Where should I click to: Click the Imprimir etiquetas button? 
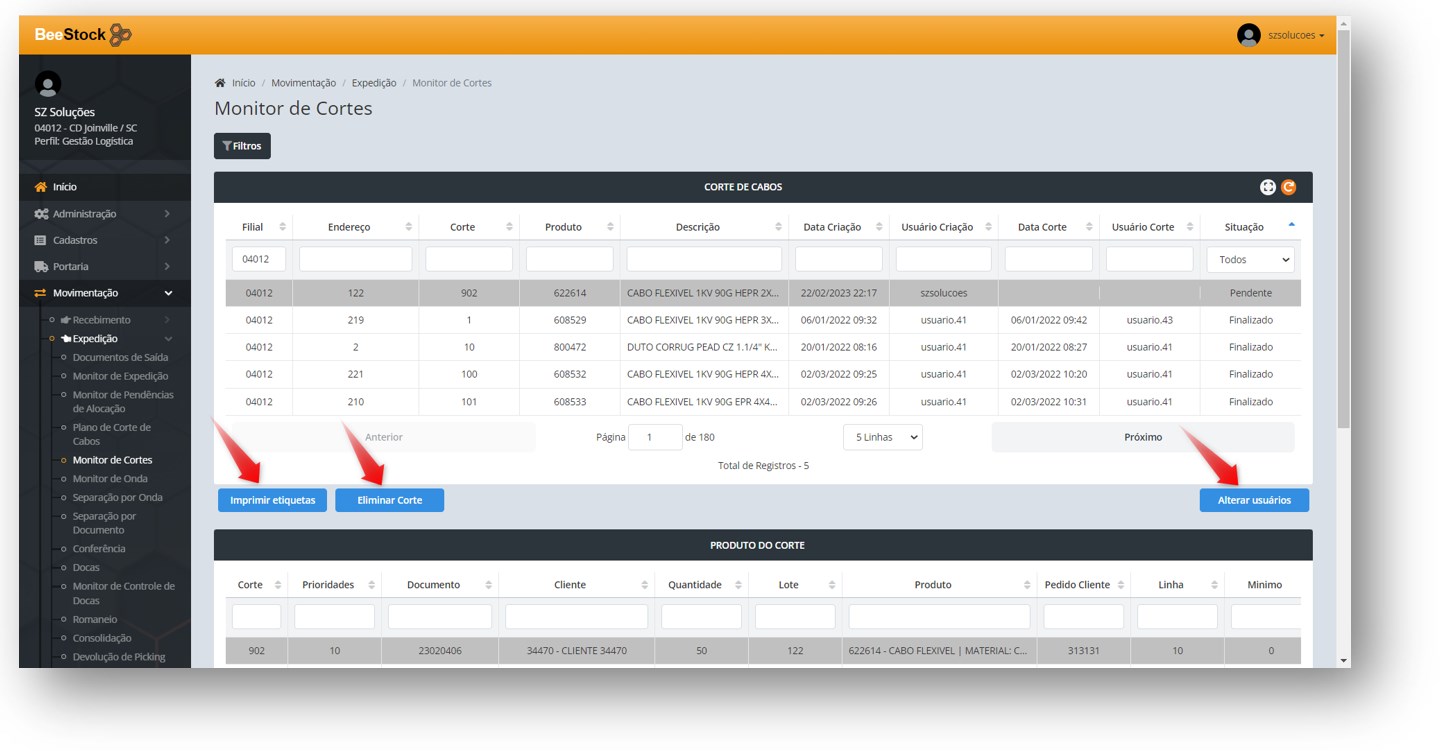pyautogui.click(x=272, y=500)
